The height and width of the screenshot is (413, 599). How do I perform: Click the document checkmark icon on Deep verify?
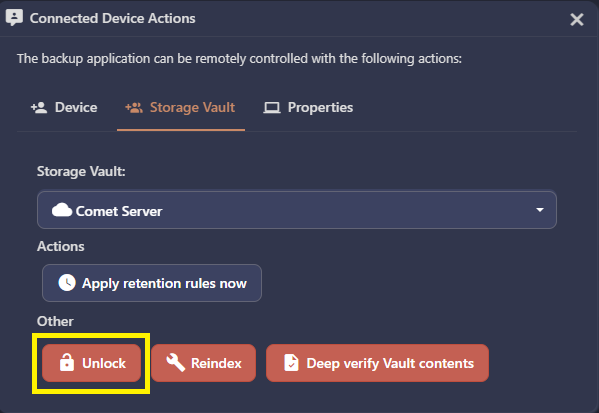[x=291, y=363]
